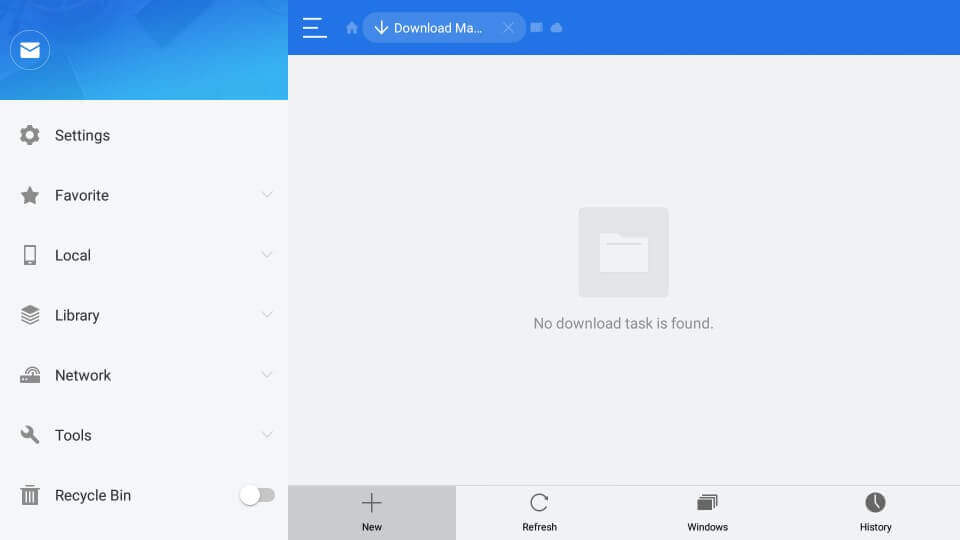960x540 pixels.
Task: Click the New button
Action: point(372,512)
